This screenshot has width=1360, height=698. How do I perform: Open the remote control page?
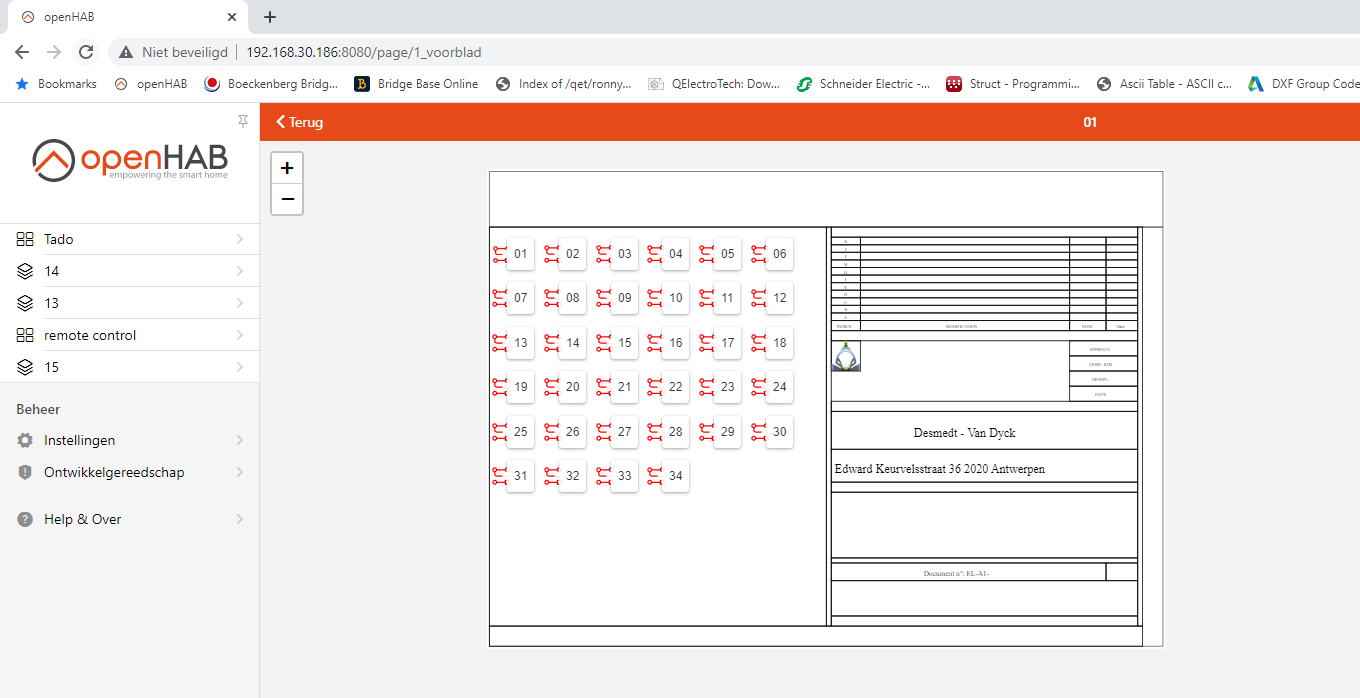(x=130, y=335)
